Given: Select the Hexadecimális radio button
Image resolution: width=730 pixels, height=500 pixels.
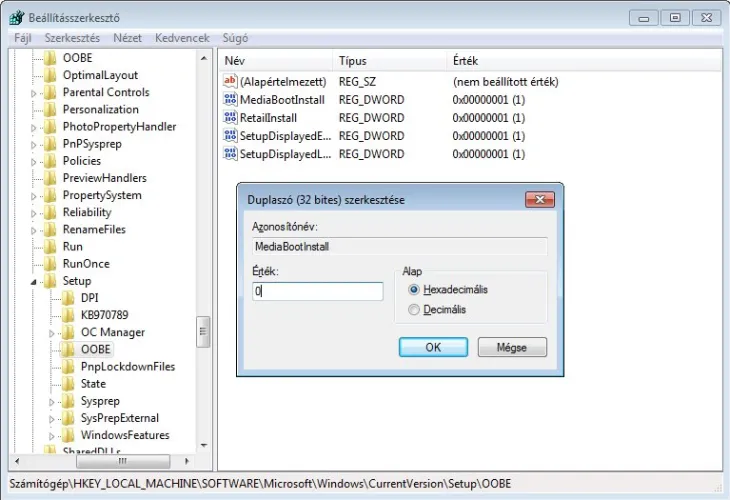Looking at the screenshot, I should point(414,290).
